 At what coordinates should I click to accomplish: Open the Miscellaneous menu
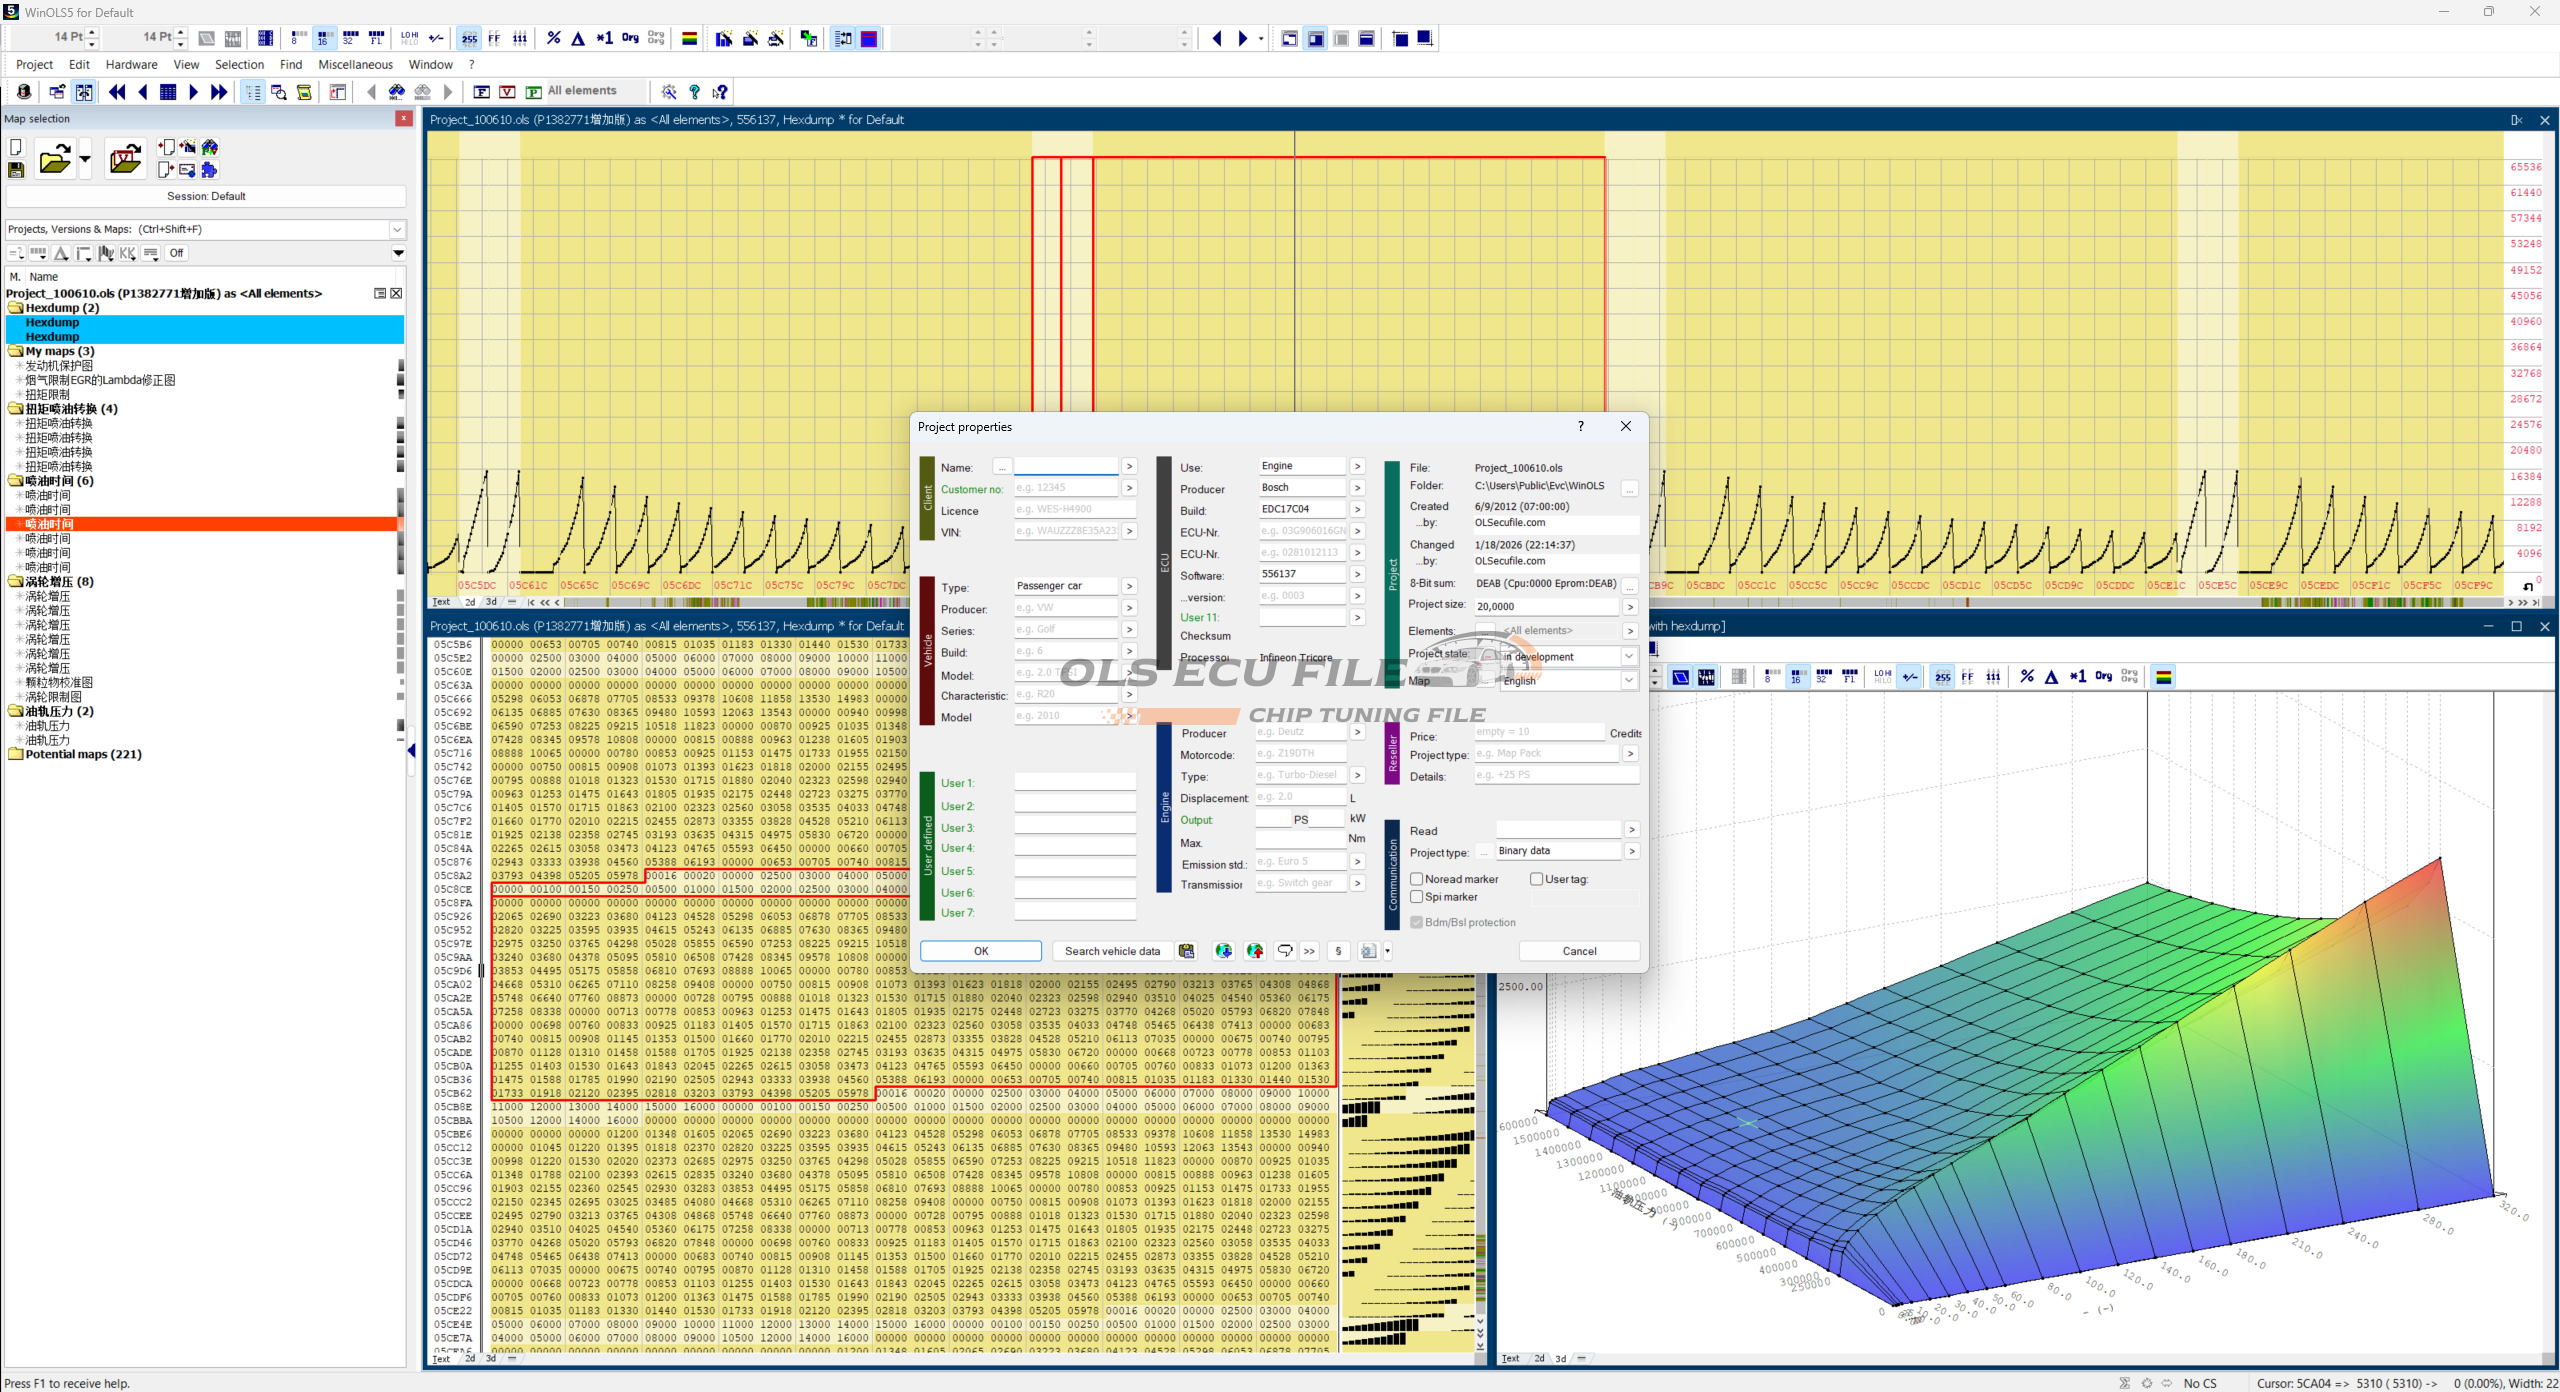pyautogui.click(x=355, y=65)
